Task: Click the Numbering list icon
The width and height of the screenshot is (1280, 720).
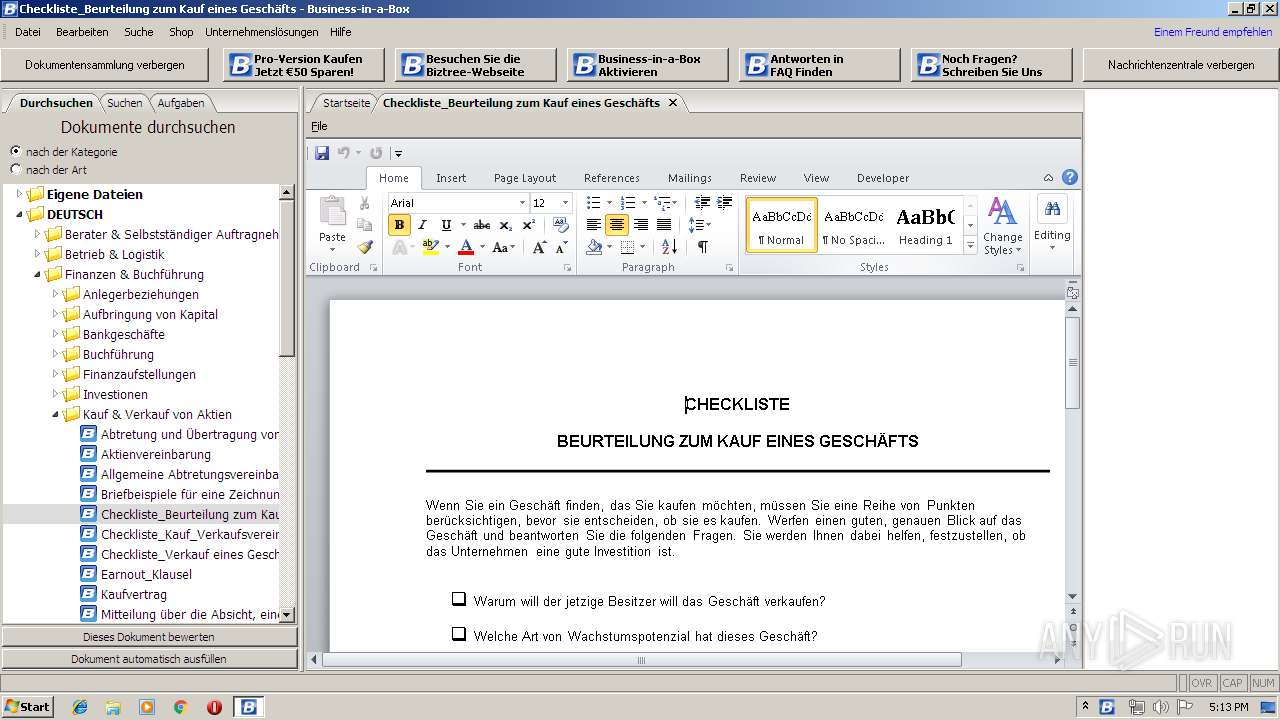Action: coord(628,203)
